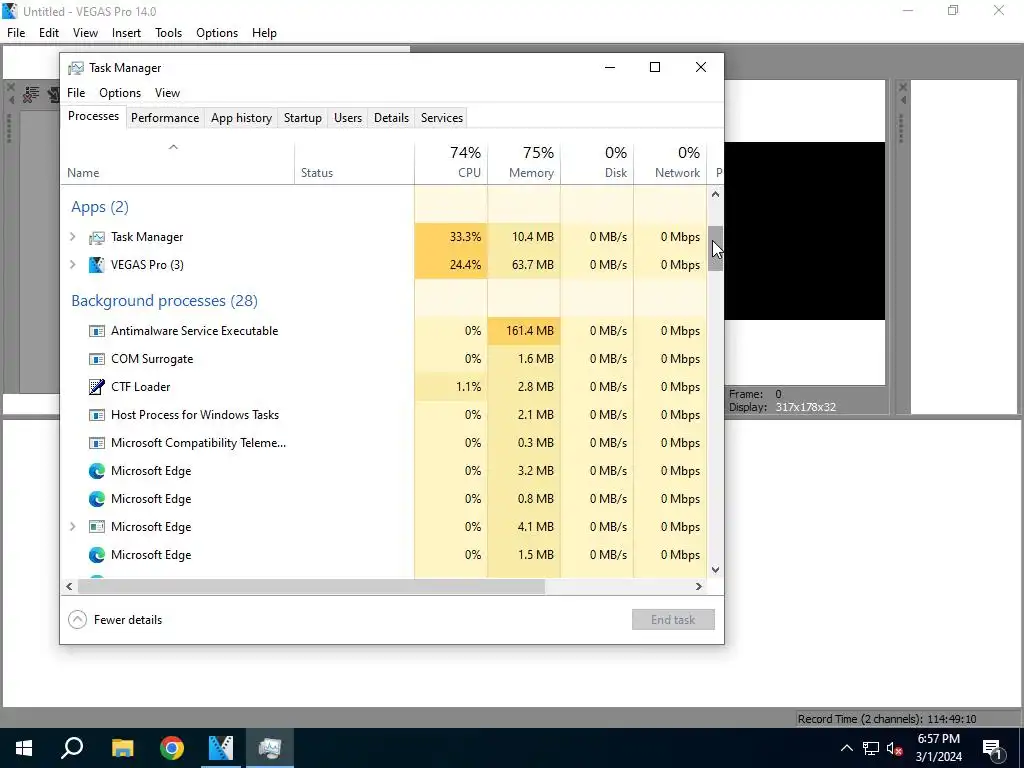The width and height of the screenshot is (1024, 768).
Task: Open the Performance tab in Task Manager
Action: pos(165,118)
